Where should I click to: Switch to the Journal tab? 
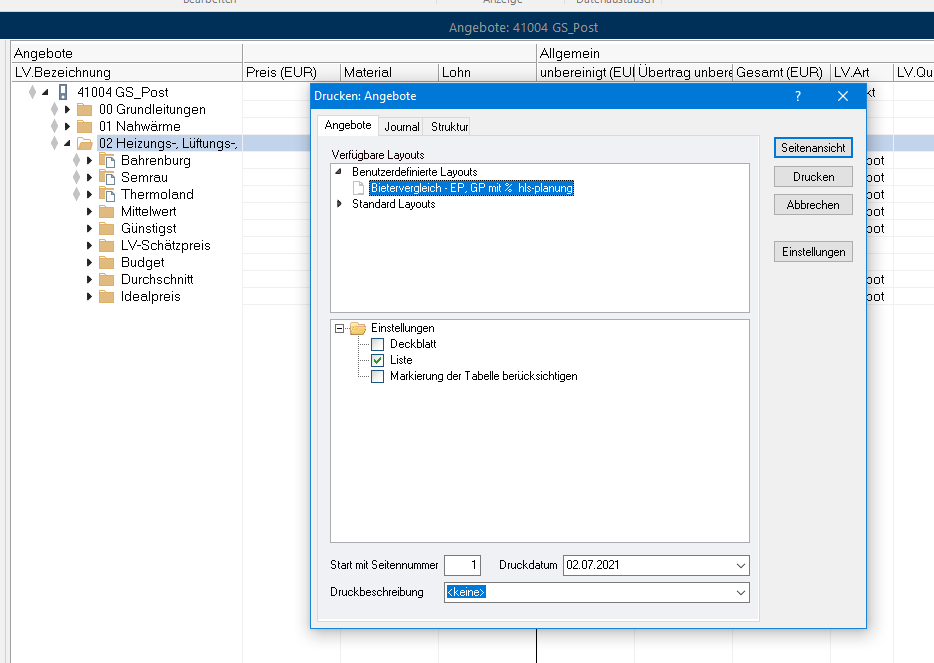tap(402, 127)
